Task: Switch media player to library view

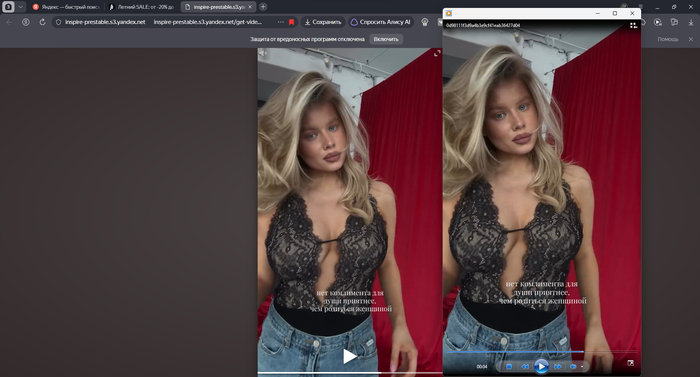Action: click(633, 25)
